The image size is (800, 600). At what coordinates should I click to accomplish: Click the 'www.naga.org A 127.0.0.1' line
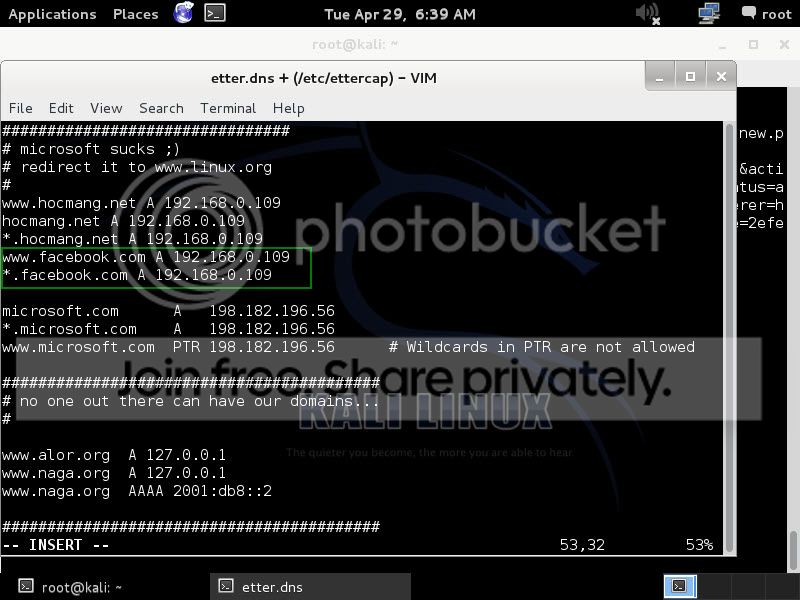(114, 473)
